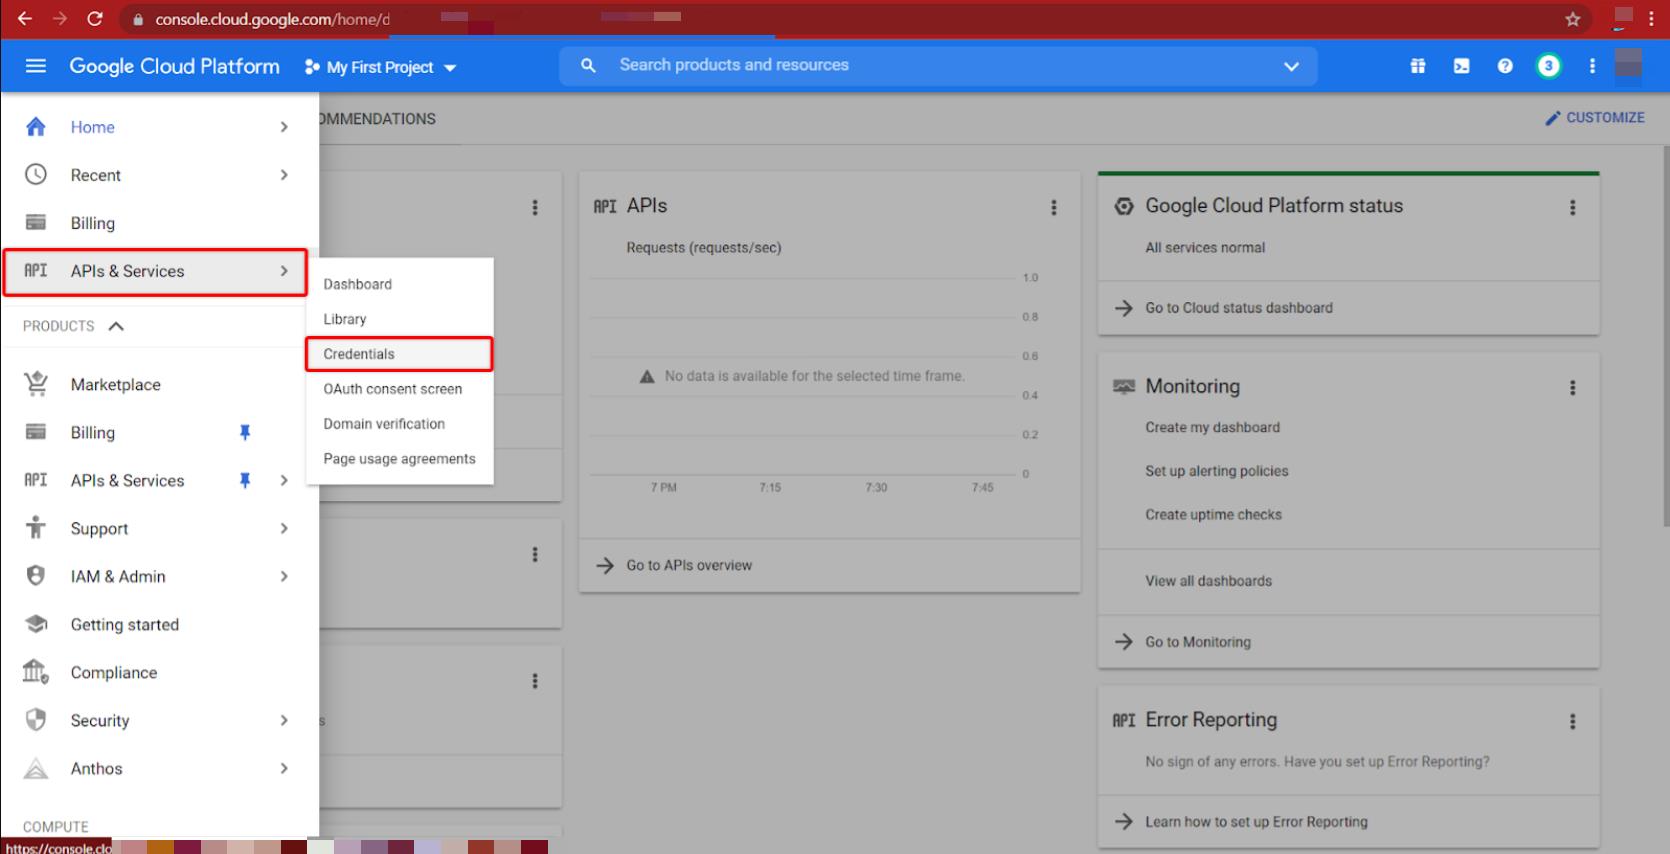Screen dimensions: 1670x854
Task: Bookmark this page with star icon
Action: (x=1572, y=19)
